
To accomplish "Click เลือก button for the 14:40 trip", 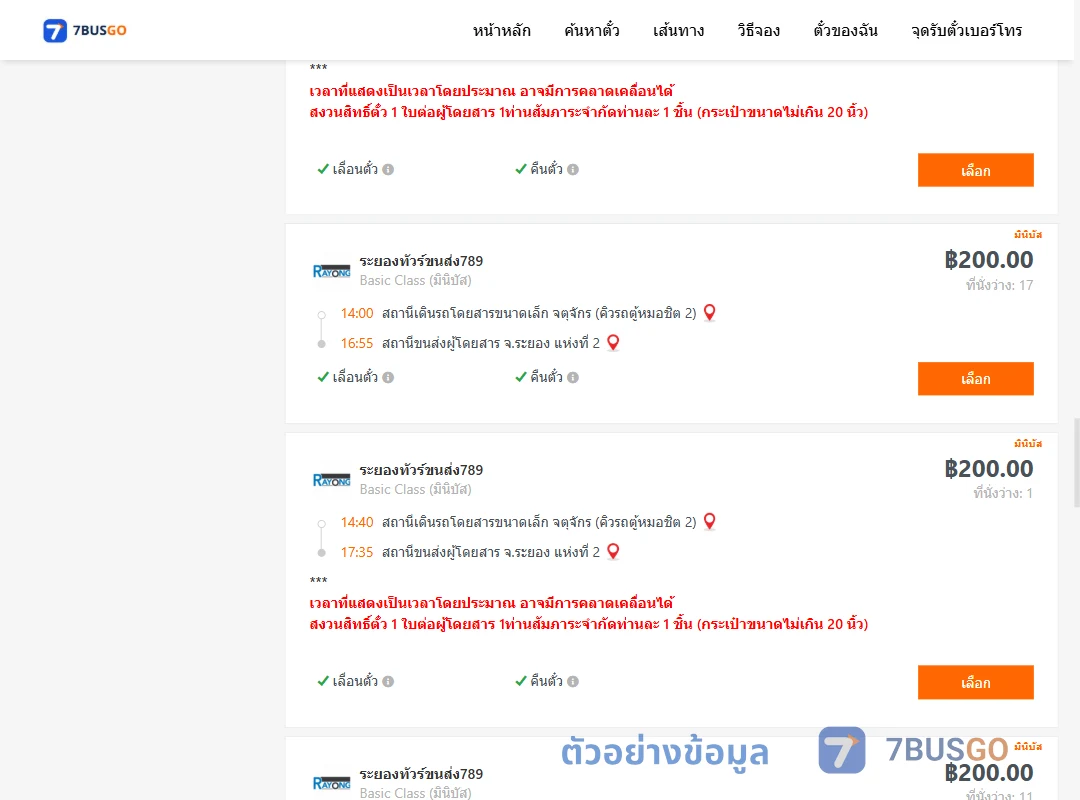I will point(975,682).
